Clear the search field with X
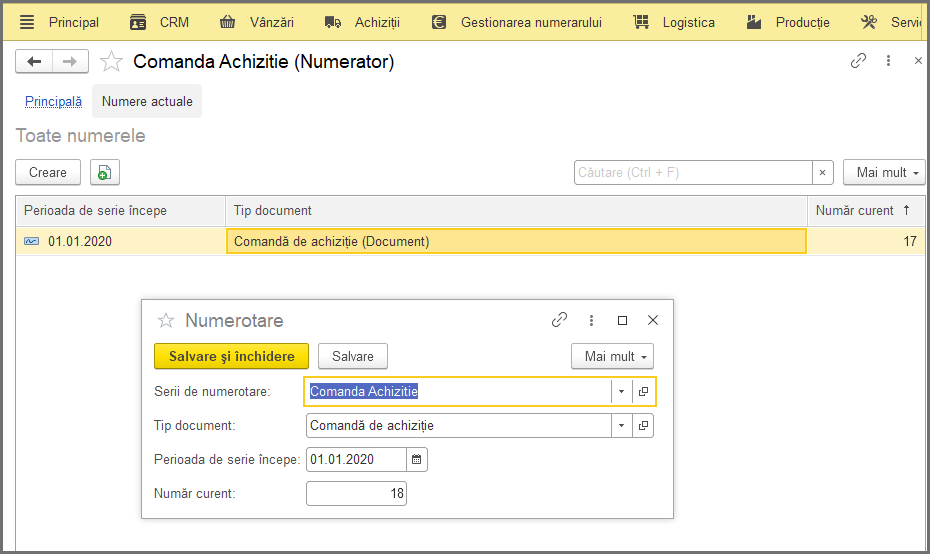The image size is (930, 554). click(823, 173)
